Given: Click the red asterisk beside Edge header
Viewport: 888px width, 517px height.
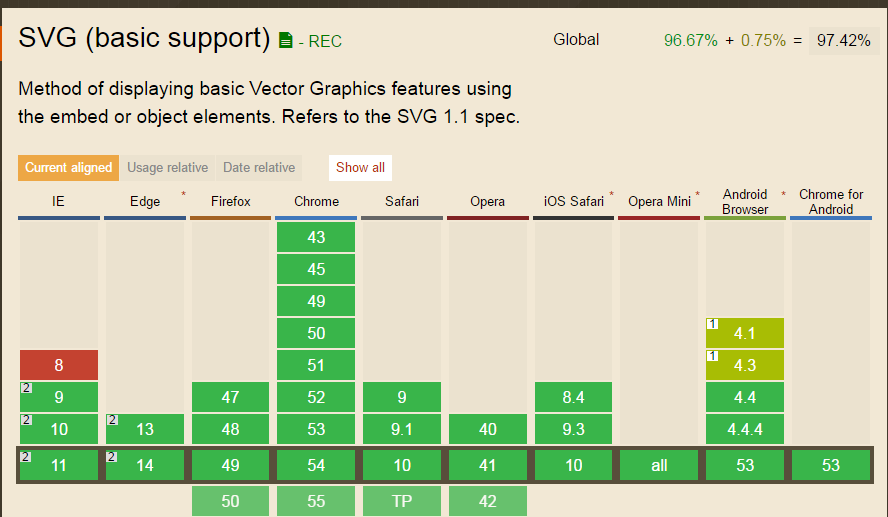Looking at the screenshot, I should tap(183, 194).
